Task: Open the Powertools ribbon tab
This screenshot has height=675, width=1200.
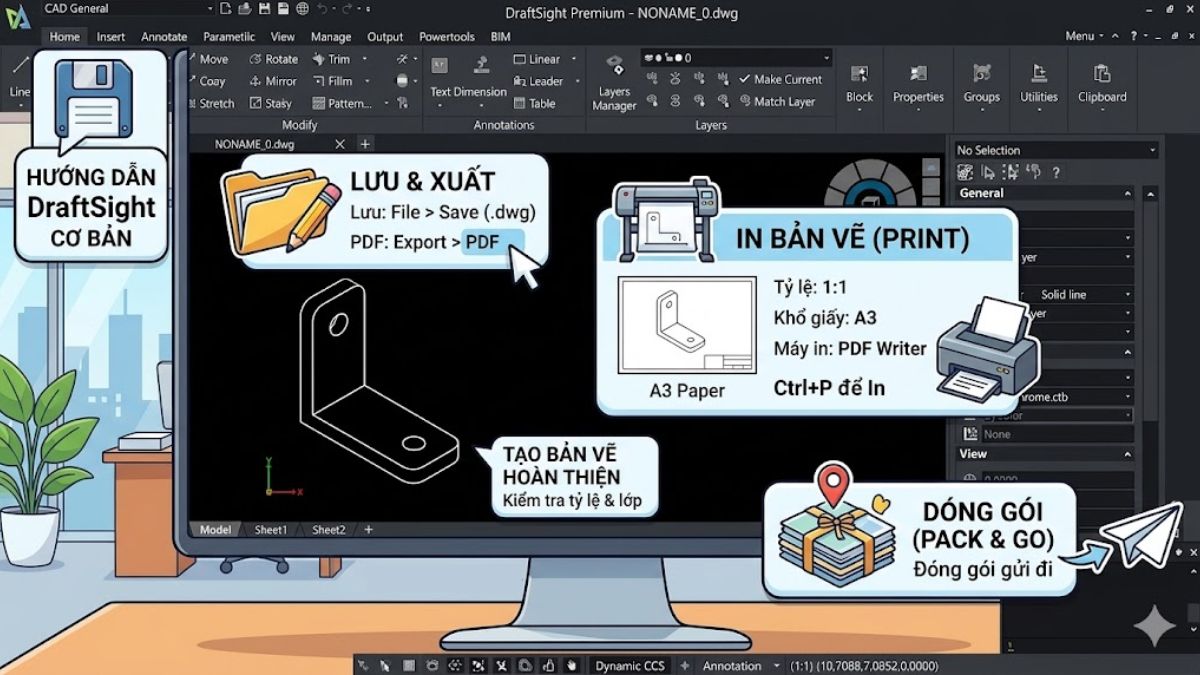Action: tap(447, 37)
